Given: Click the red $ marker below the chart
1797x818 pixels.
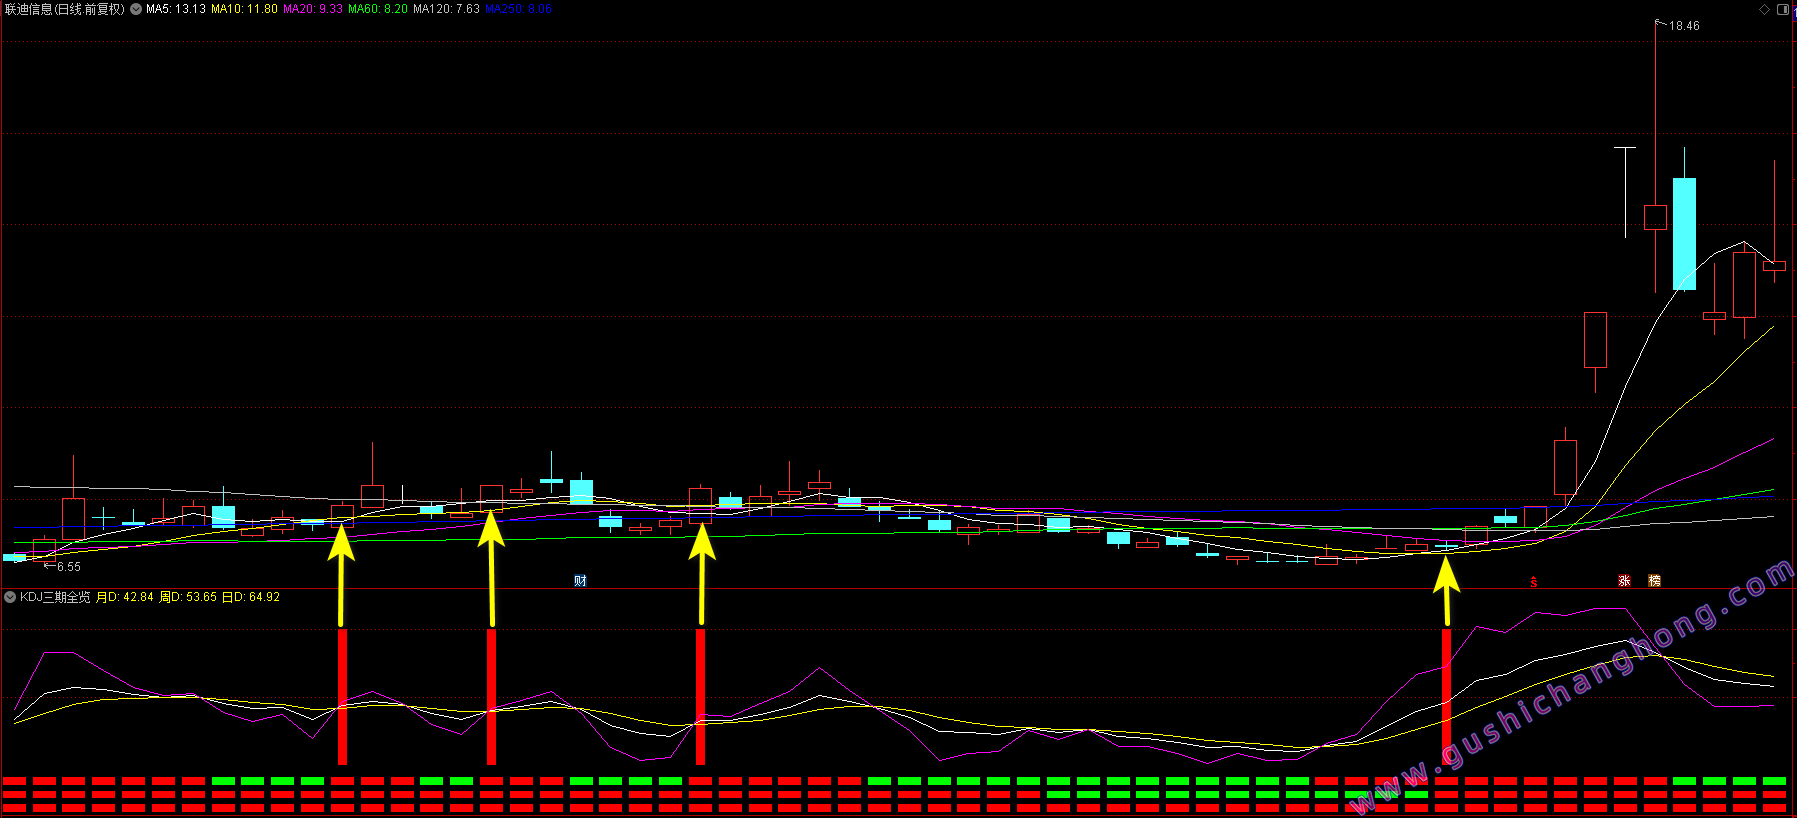Looking at the screenshot, I should [1534, 581].
